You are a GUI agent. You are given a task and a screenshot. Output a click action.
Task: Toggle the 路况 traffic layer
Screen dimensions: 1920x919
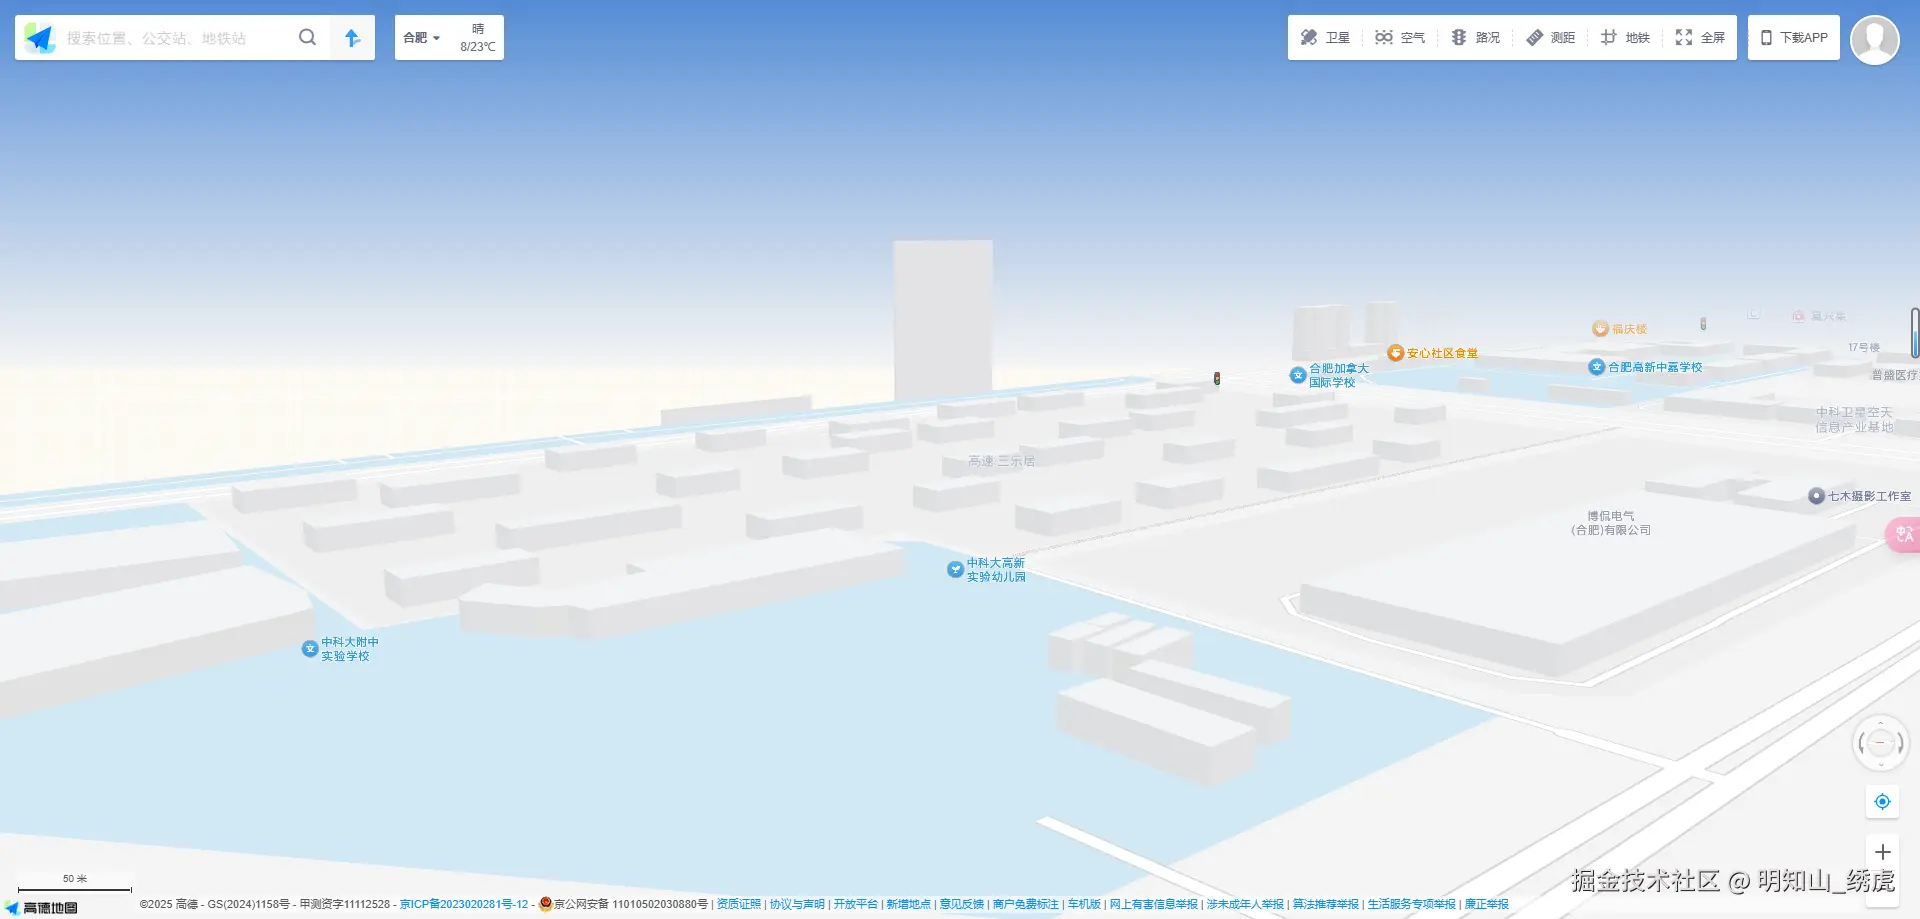(x=1475, y=38)
